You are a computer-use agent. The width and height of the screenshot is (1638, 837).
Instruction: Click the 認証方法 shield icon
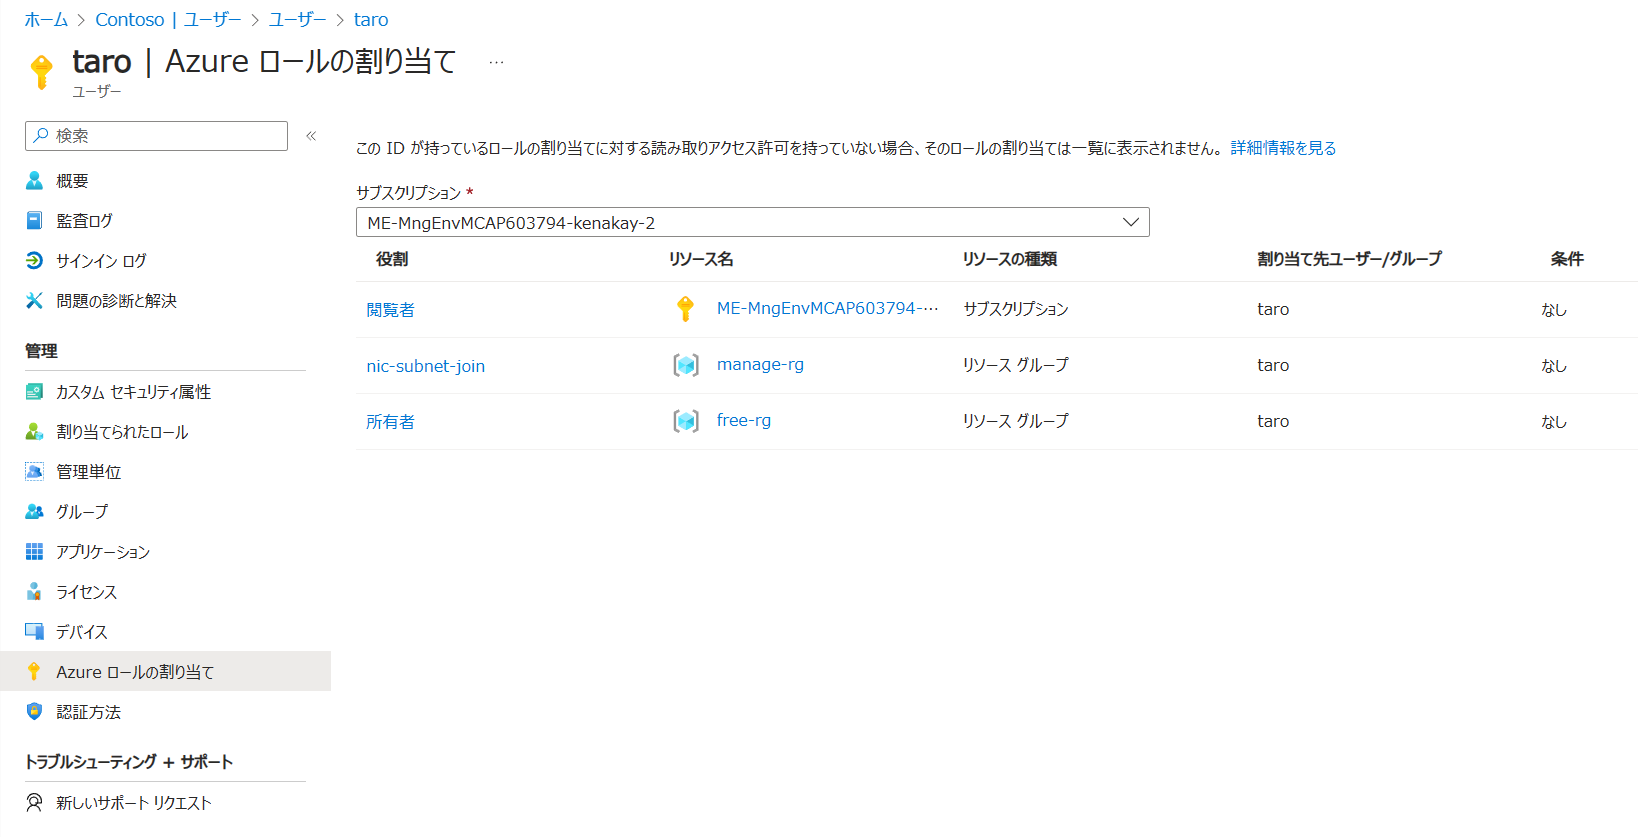point(34,711)
